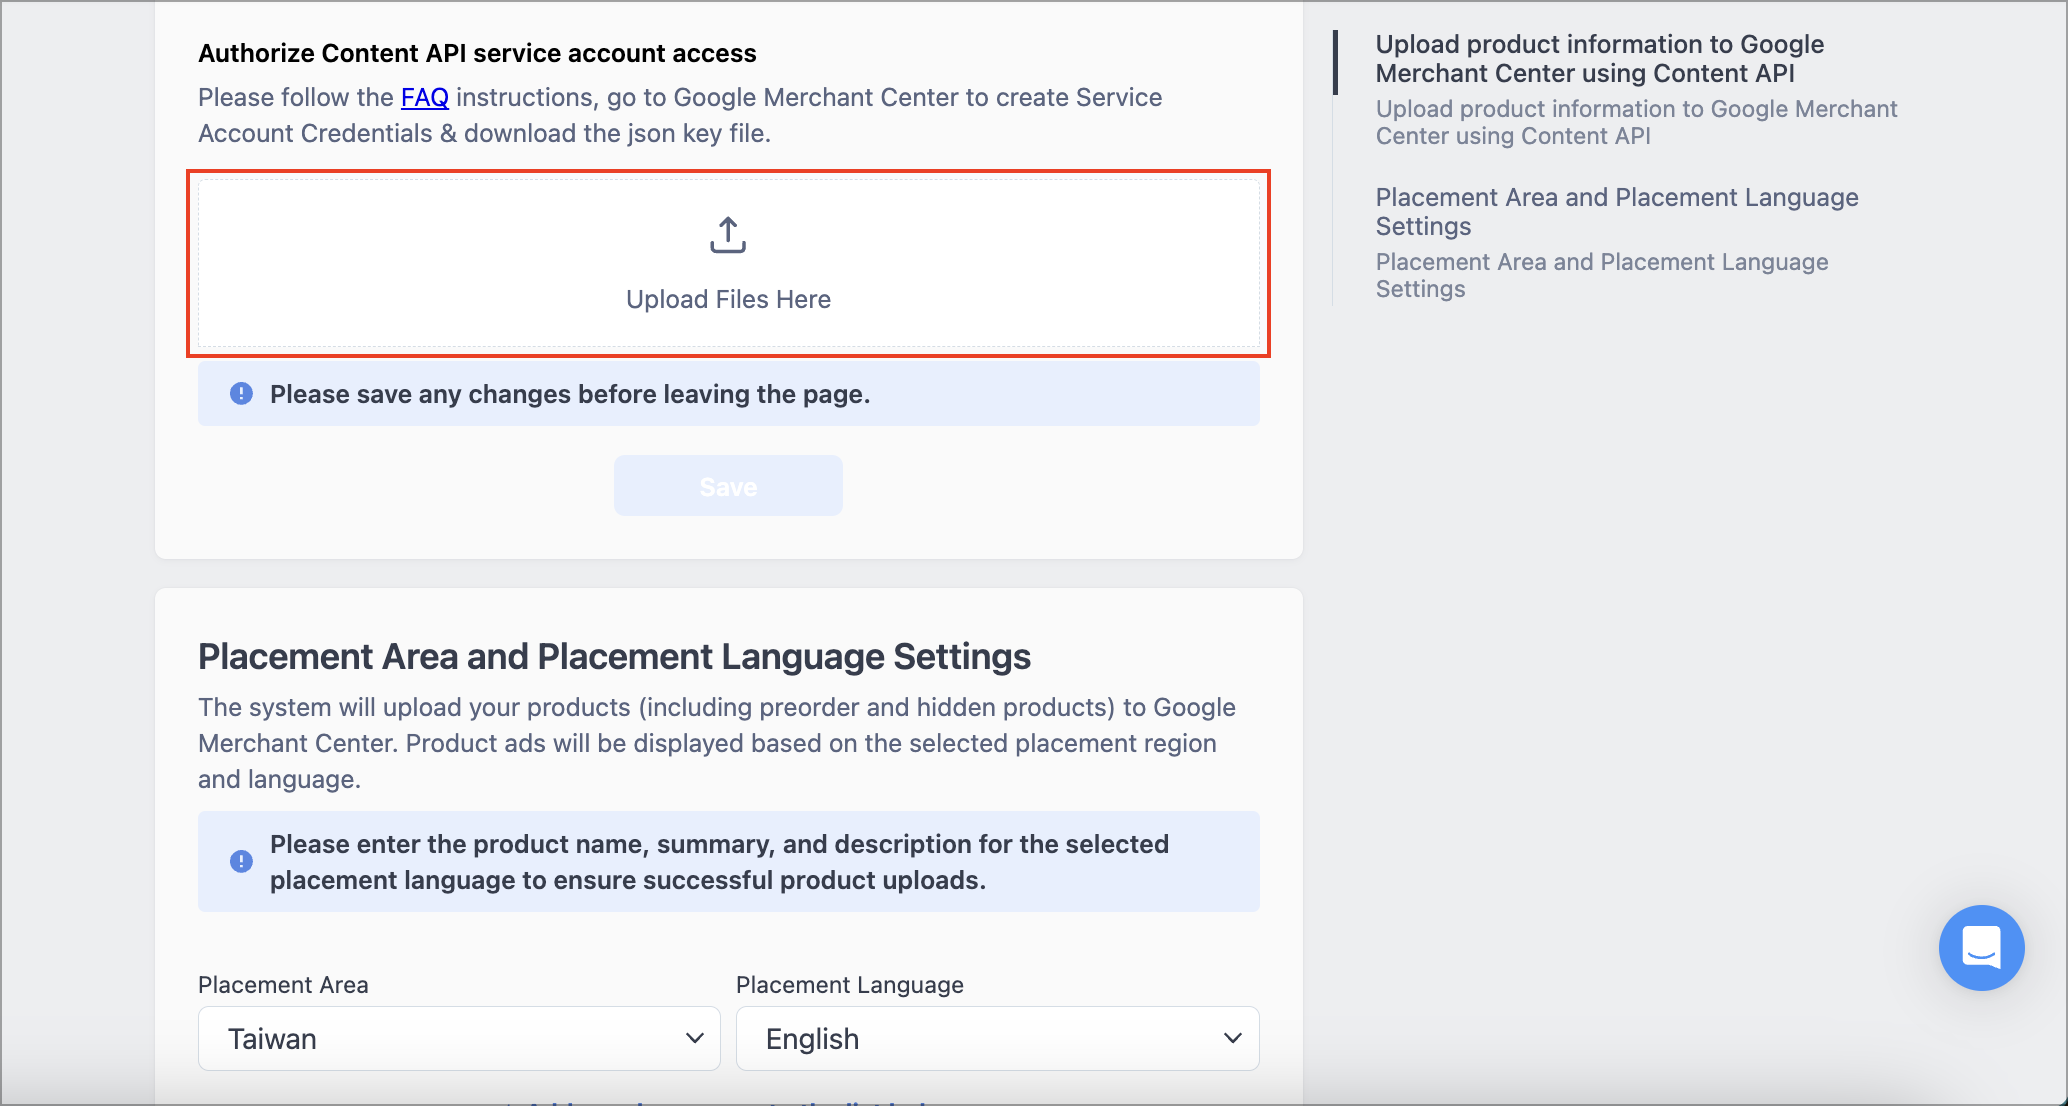This screenshot has width=2068, height=1106.
Task: Click Upload Files Here text
Action: pos(728,299)
